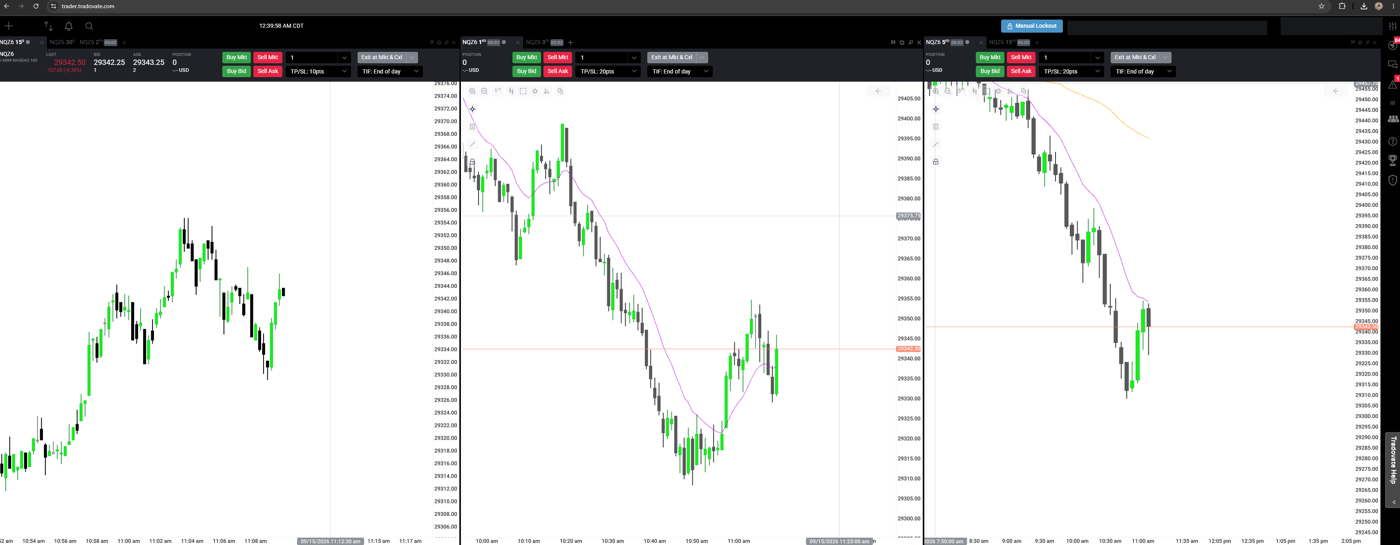
Task: Open the middle panel settings gear icon in the tab bar
Action: (901, 42)
